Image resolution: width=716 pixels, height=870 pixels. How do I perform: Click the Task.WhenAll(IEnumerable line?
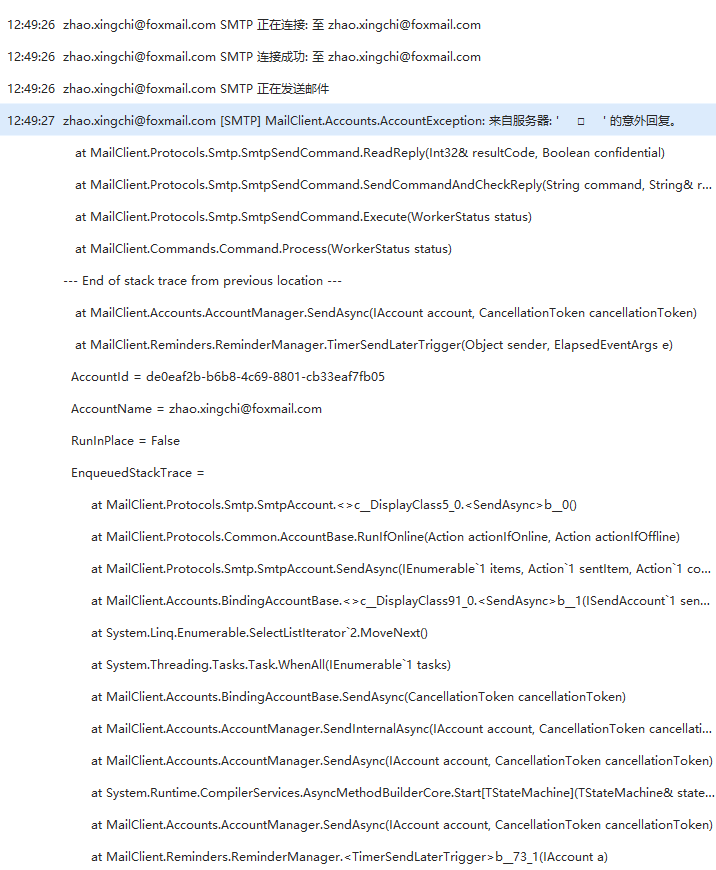(x=271, y=665)
